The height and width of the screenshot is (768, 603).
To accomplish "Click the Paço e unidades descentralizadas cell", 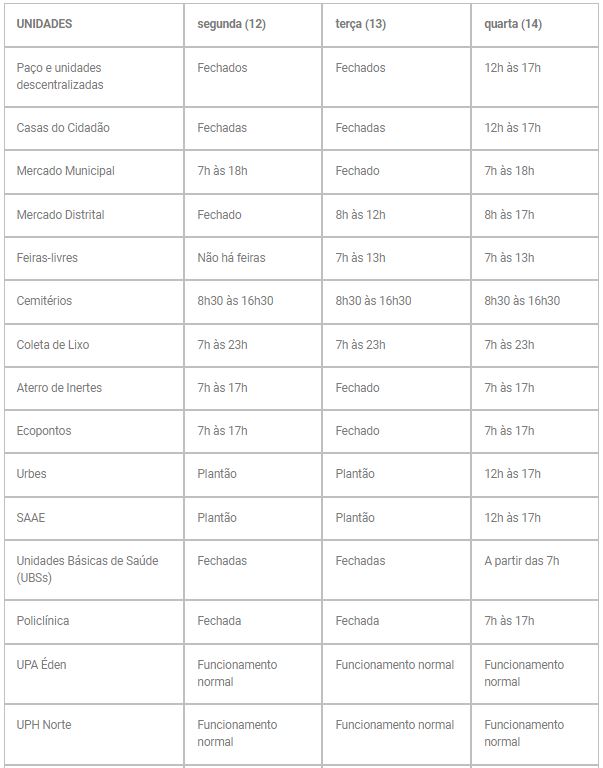I will pos(60,76).
